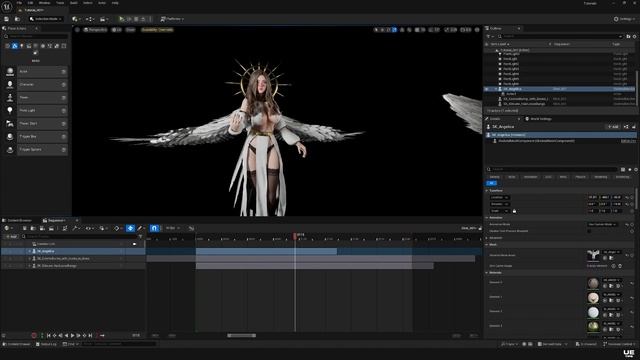
Task: Open the Window menu
Action: [x=44, y=2]
